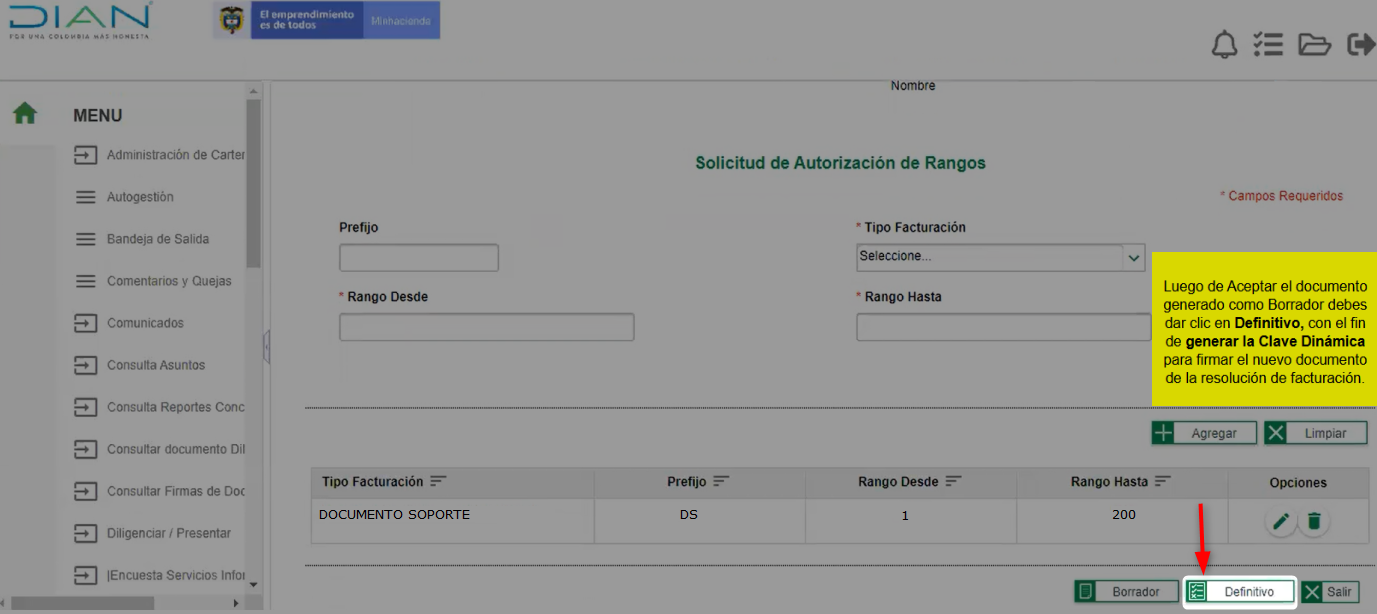
Task: Delete the DOCUMENTO SOPORTE row with trash icon
Action: (1314, 521)
